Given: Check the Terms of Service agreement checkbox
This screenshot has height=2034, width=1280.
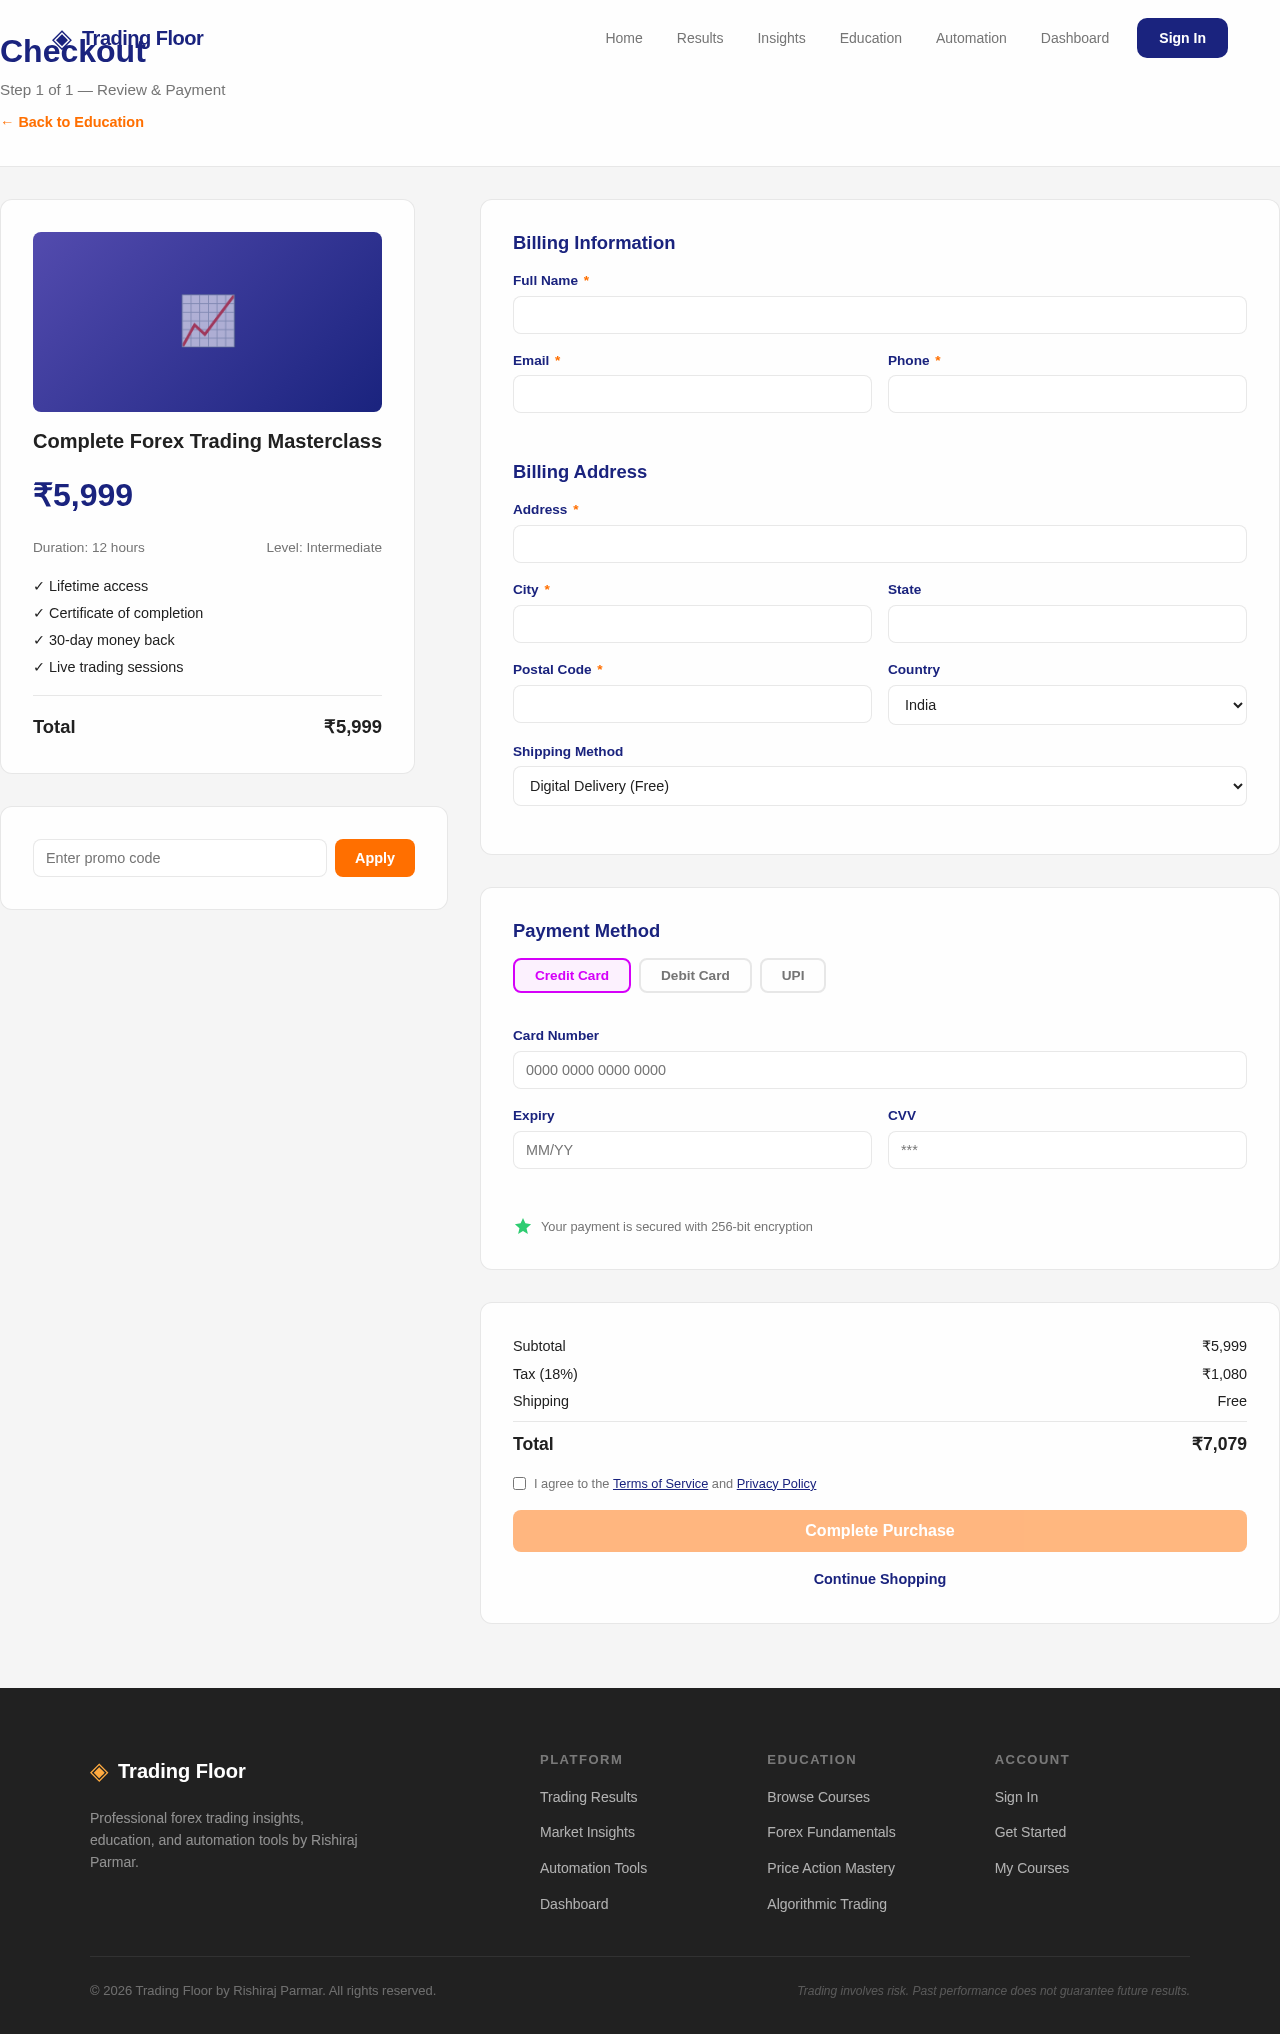Looking at the screenshot, I should tap(520, 1484).
